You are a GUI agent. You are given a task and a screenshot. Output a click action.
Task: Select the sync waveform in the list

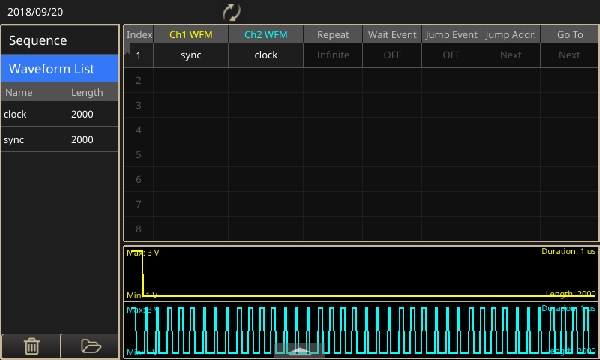pyautogui.click(x=60, y=139)
